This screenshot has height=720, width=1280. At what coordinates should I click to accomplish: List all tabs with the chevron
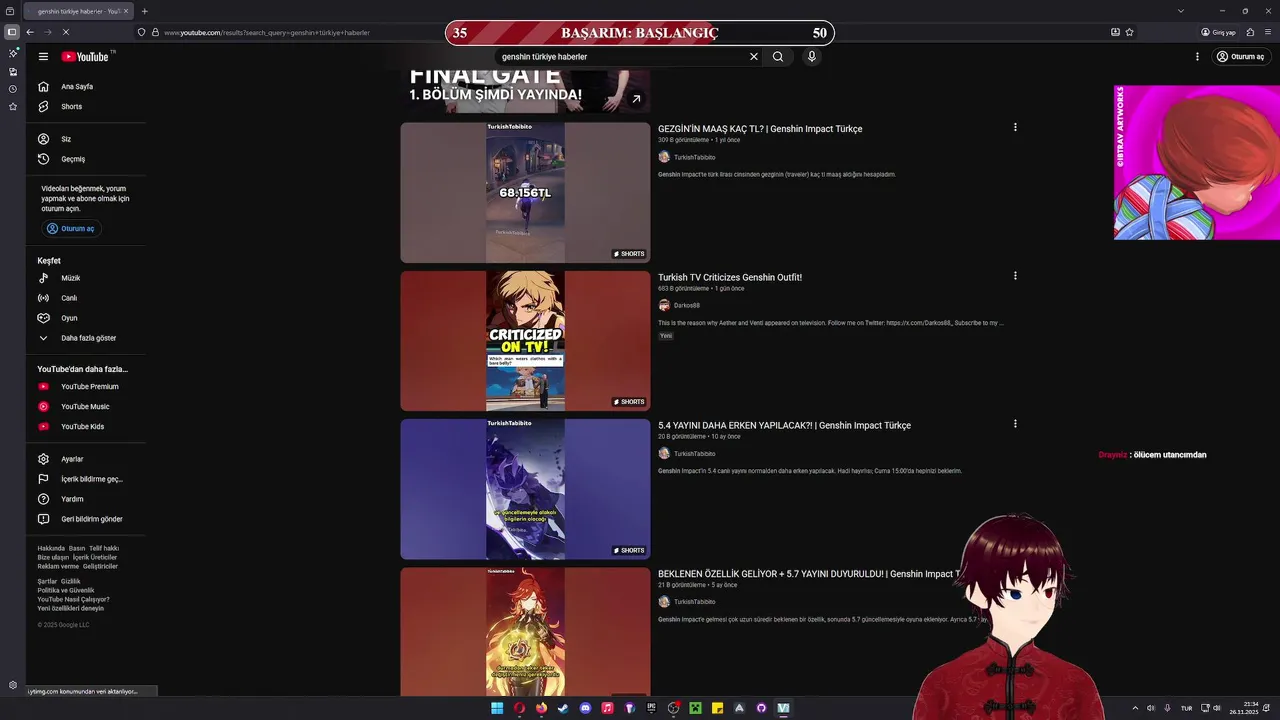point(1181,11)
